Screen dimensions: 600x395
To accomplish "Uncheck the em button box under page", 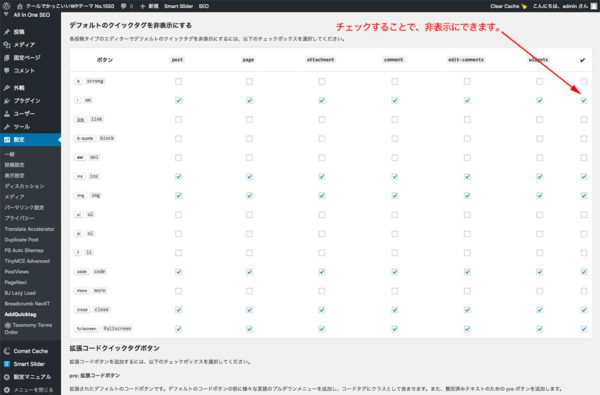I will [249, 100].
